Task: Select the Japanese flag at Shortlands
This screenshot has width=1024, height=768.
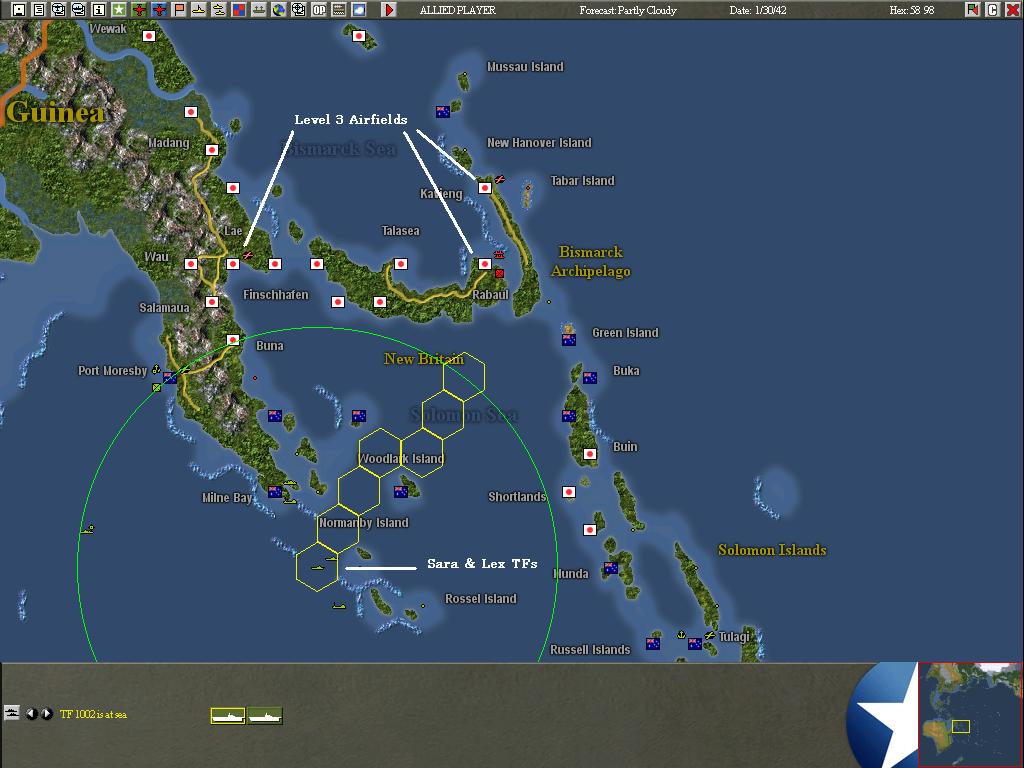Action: point(569,492)
